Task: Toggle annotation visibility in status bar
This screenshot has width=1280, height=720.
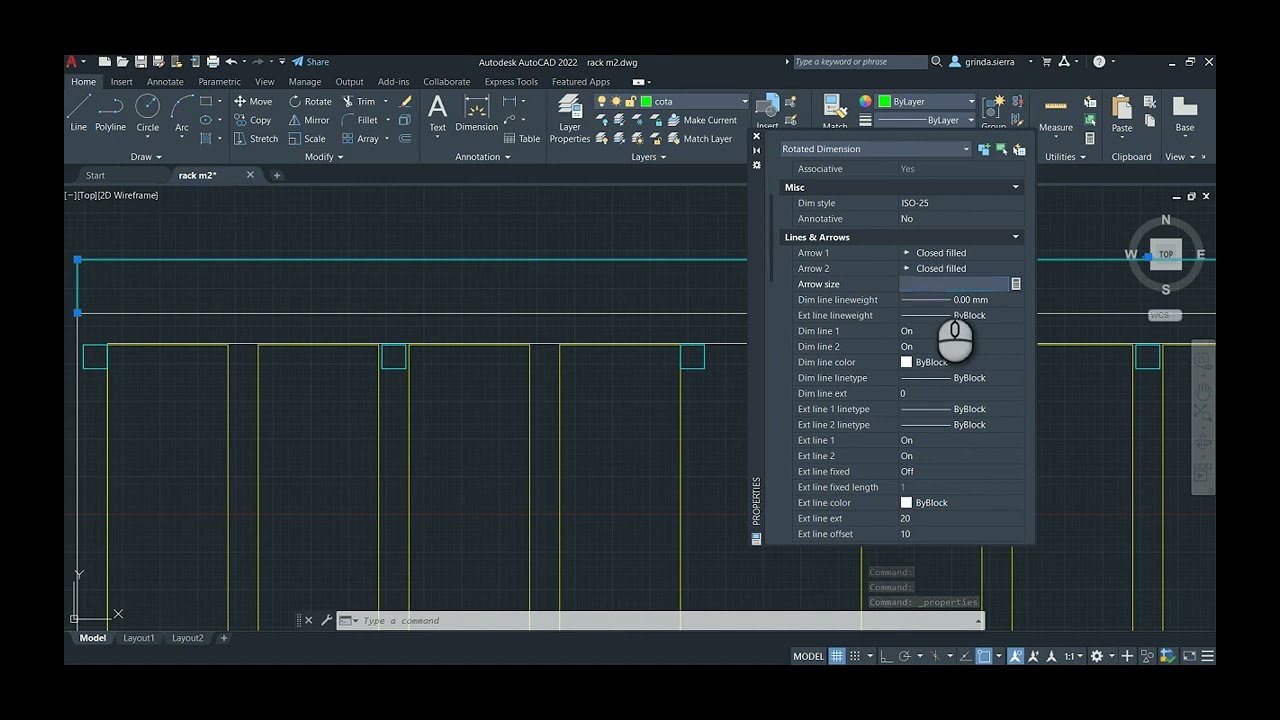Action: 1016,656
